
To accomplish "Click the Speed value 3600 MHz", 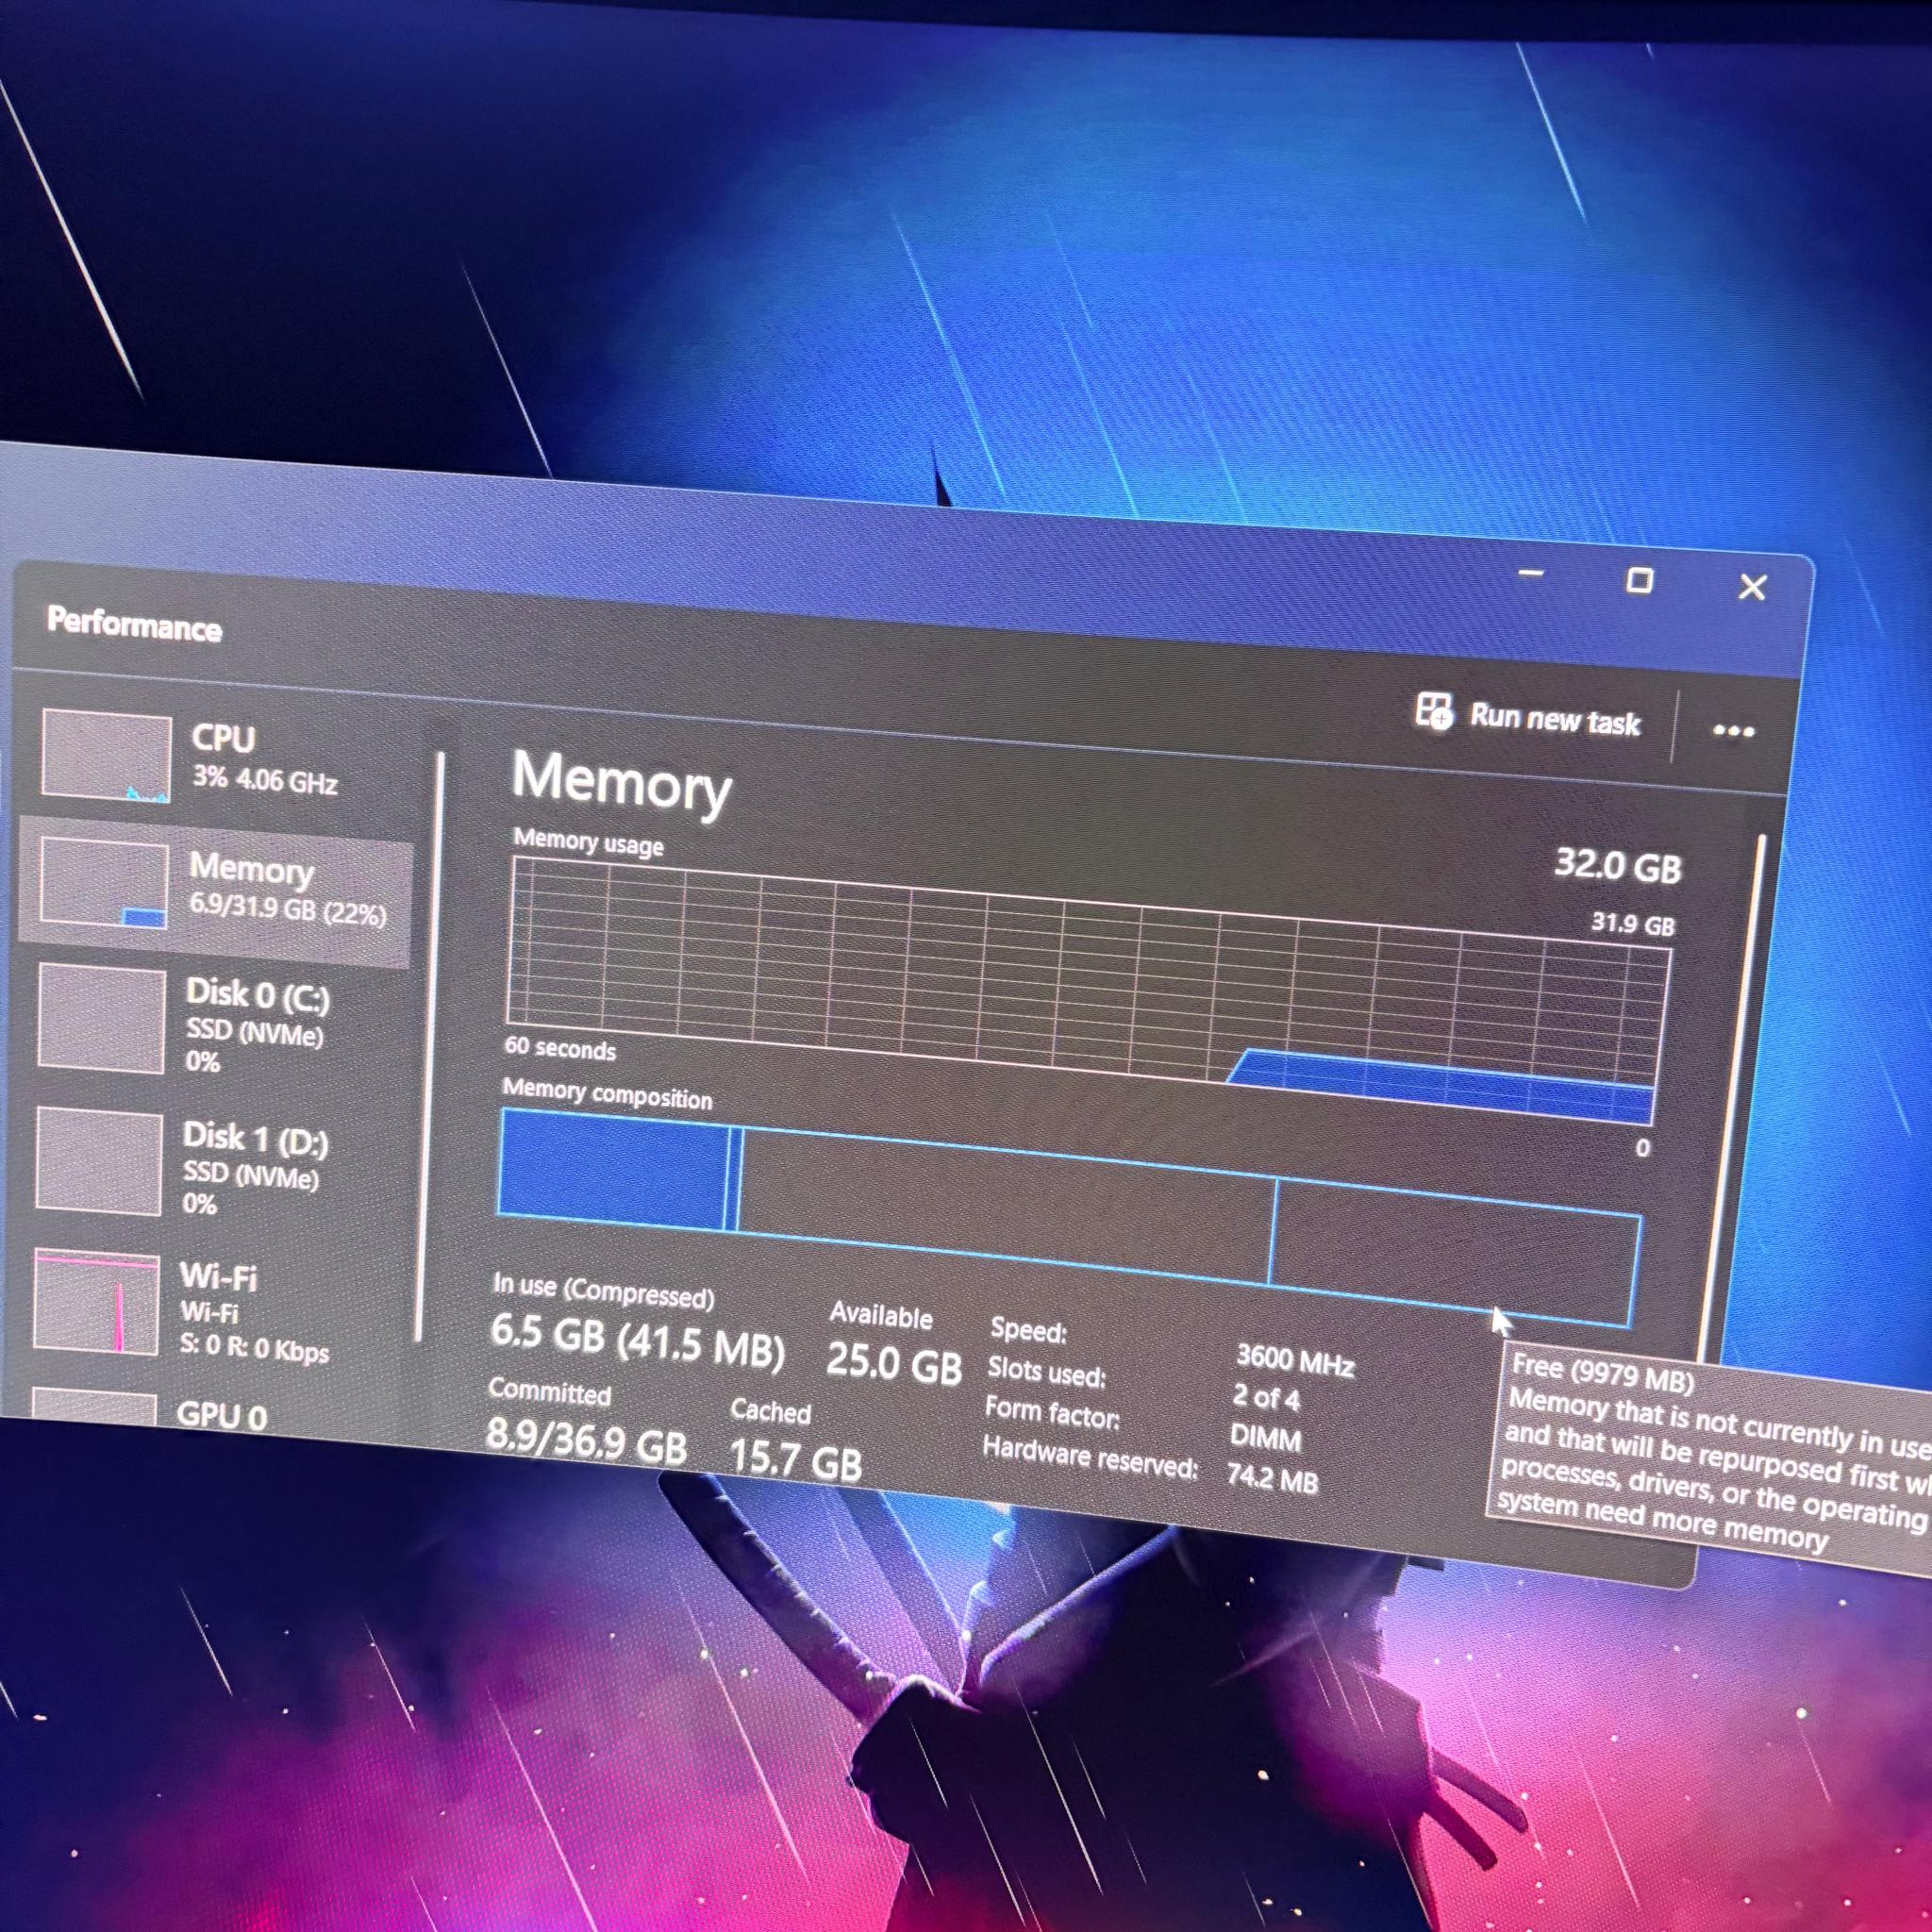I will point(1295,1360).
